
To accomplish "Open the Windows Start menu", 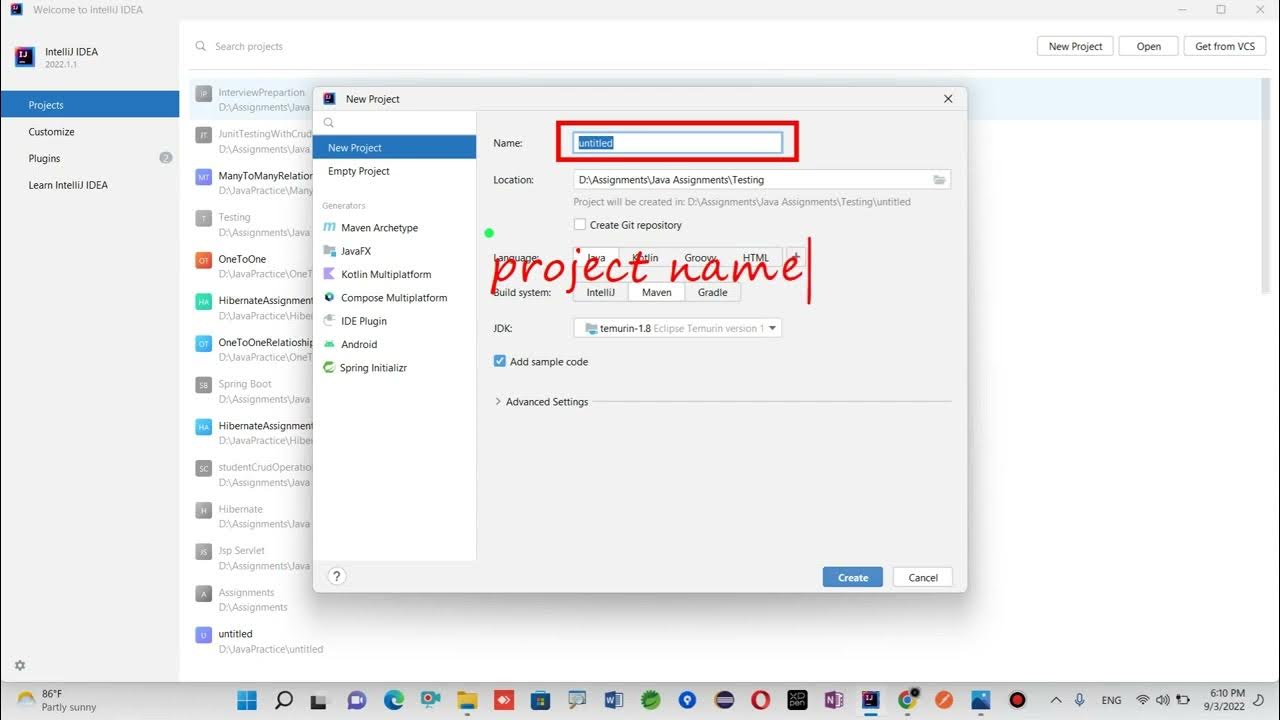I will point(247,700).
